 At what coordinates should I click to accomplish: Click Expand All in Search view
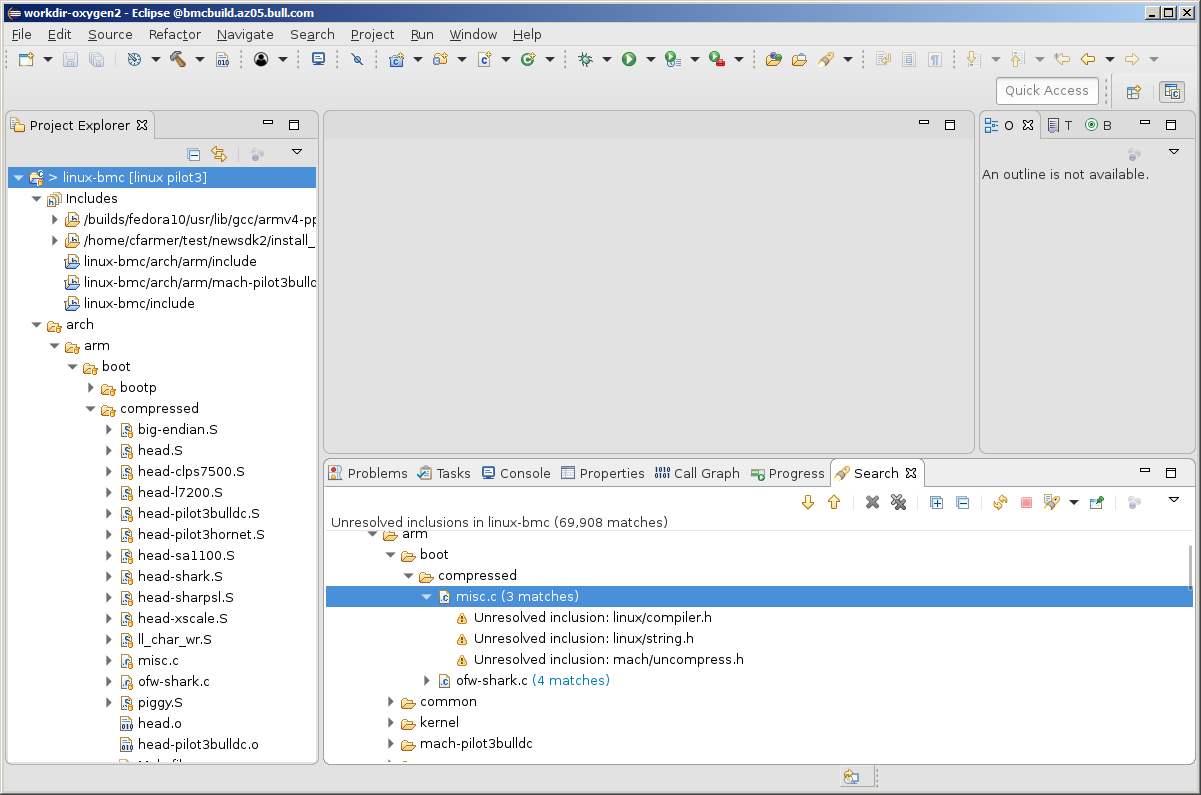point(936,502)
